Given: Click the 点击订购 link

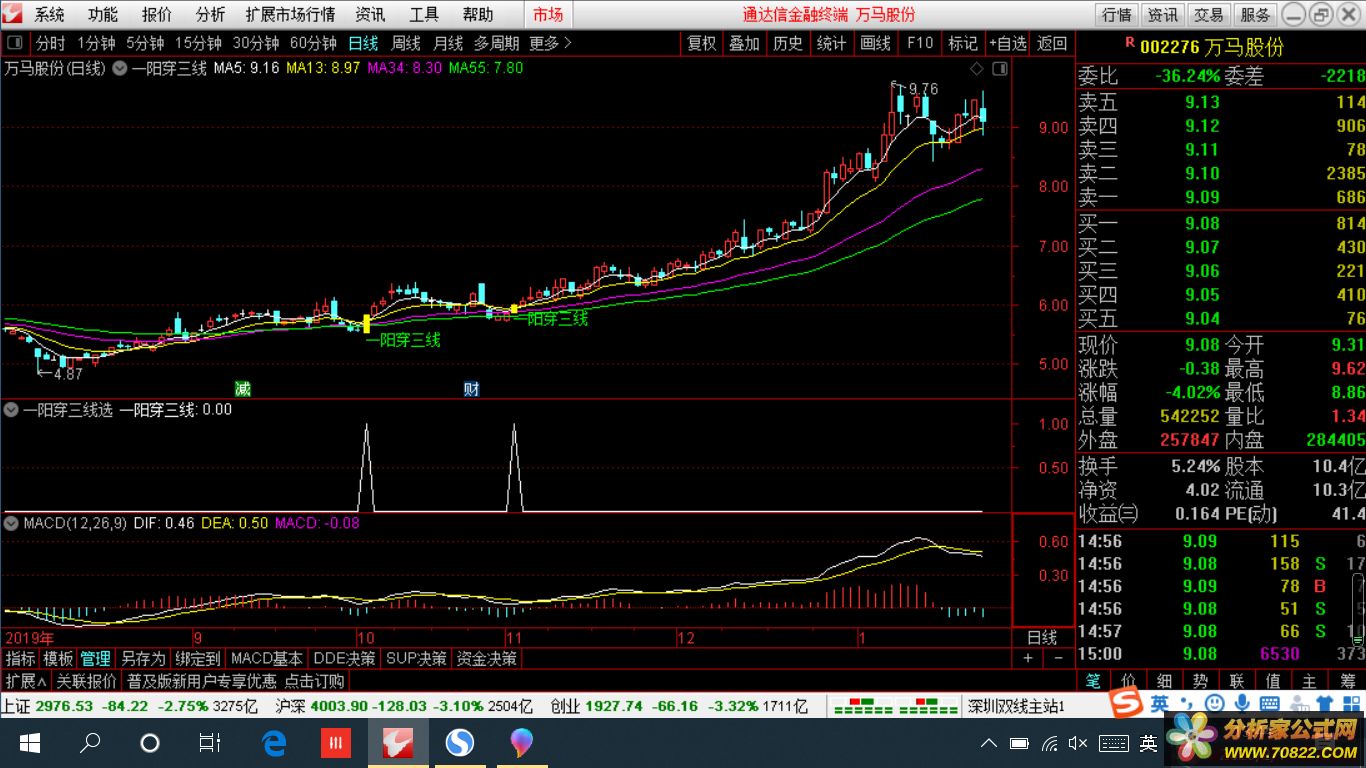Looking at the screenshot, I should pyautogui.click(x=314, y=681).
